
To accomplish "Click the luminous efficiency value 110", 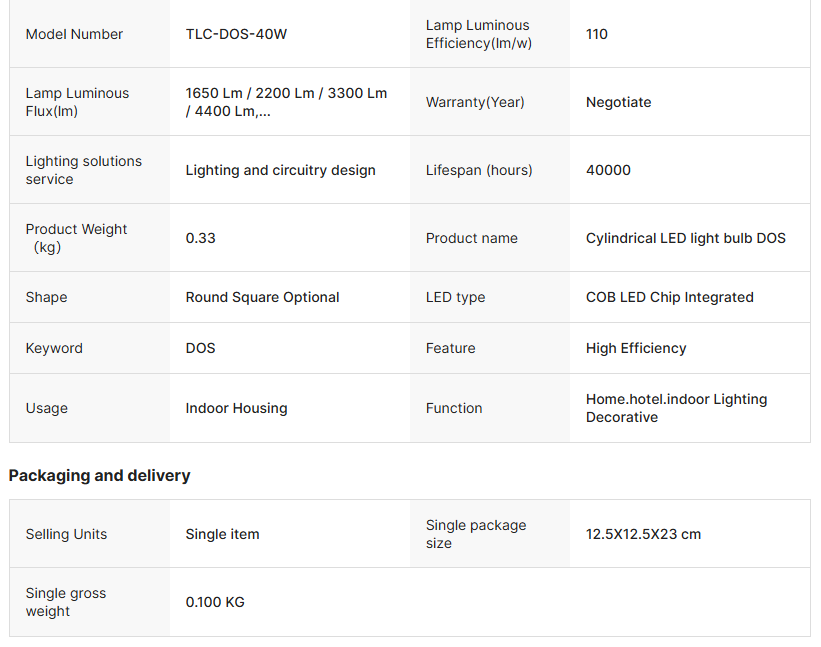I will [x=596, y=34].
